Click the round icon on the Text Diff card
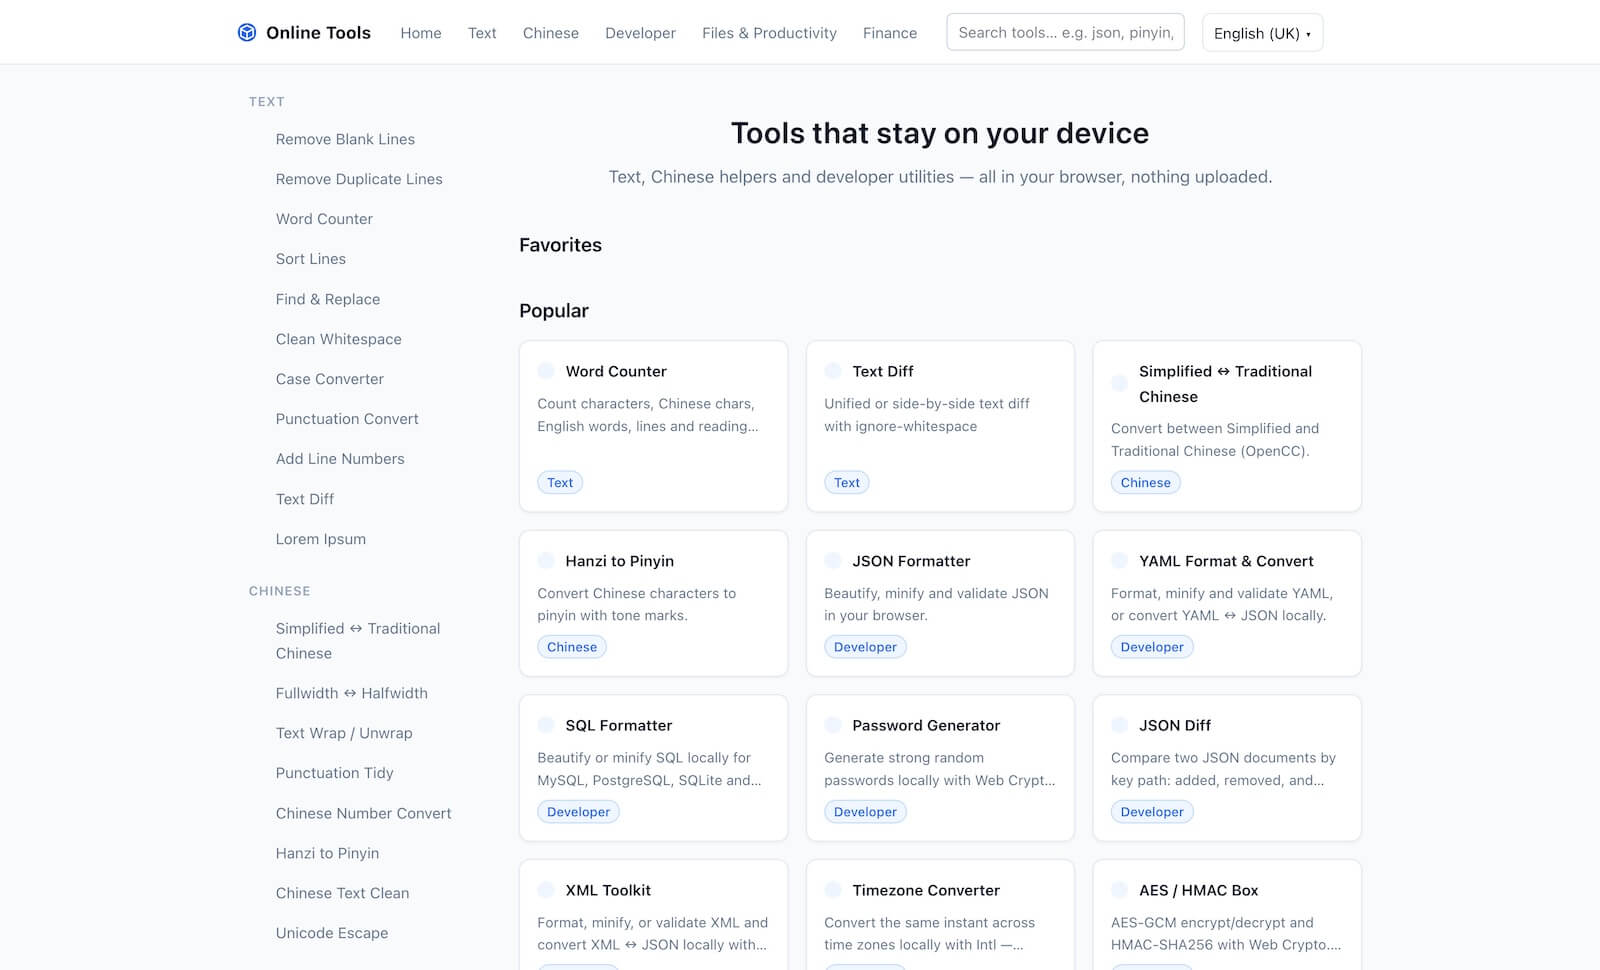Screen dimensions: 1600x970 tap(833, 371)
